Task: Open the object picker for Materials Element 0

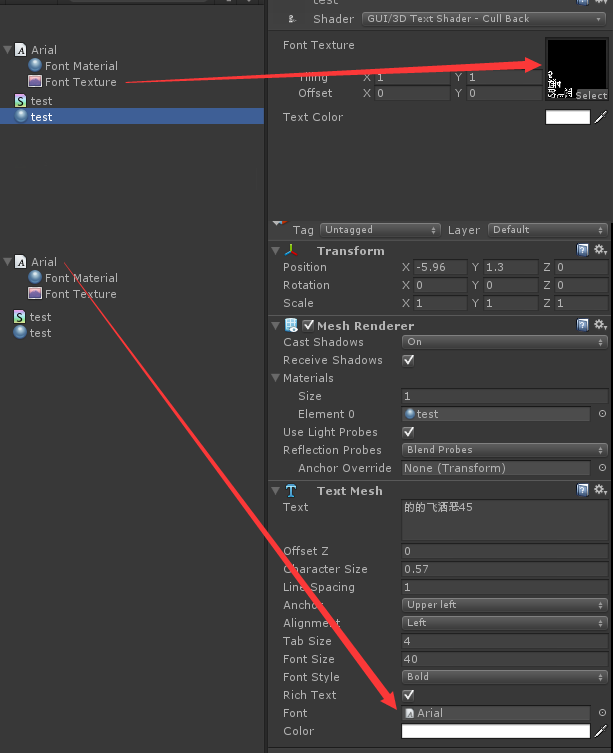Action: click(602, 414)
